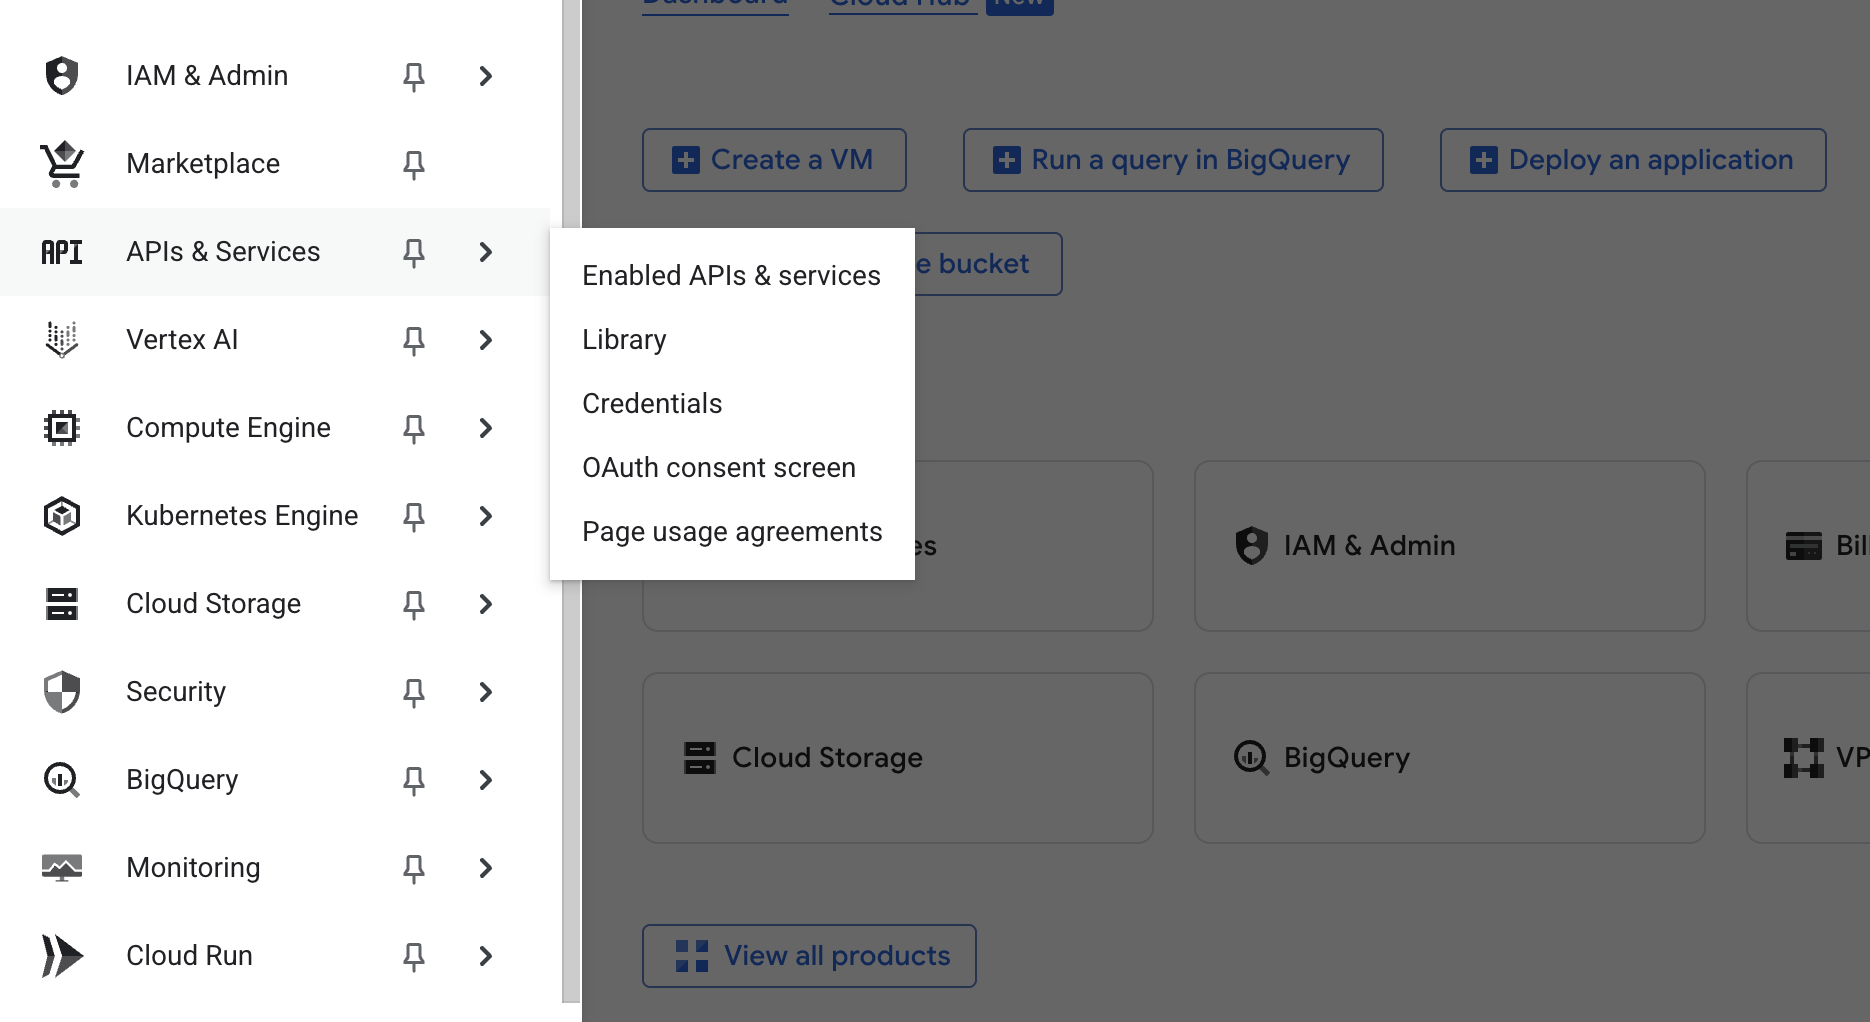
Task: Open the IAM & Admin quick access card
Action: tap(1449, 546)
